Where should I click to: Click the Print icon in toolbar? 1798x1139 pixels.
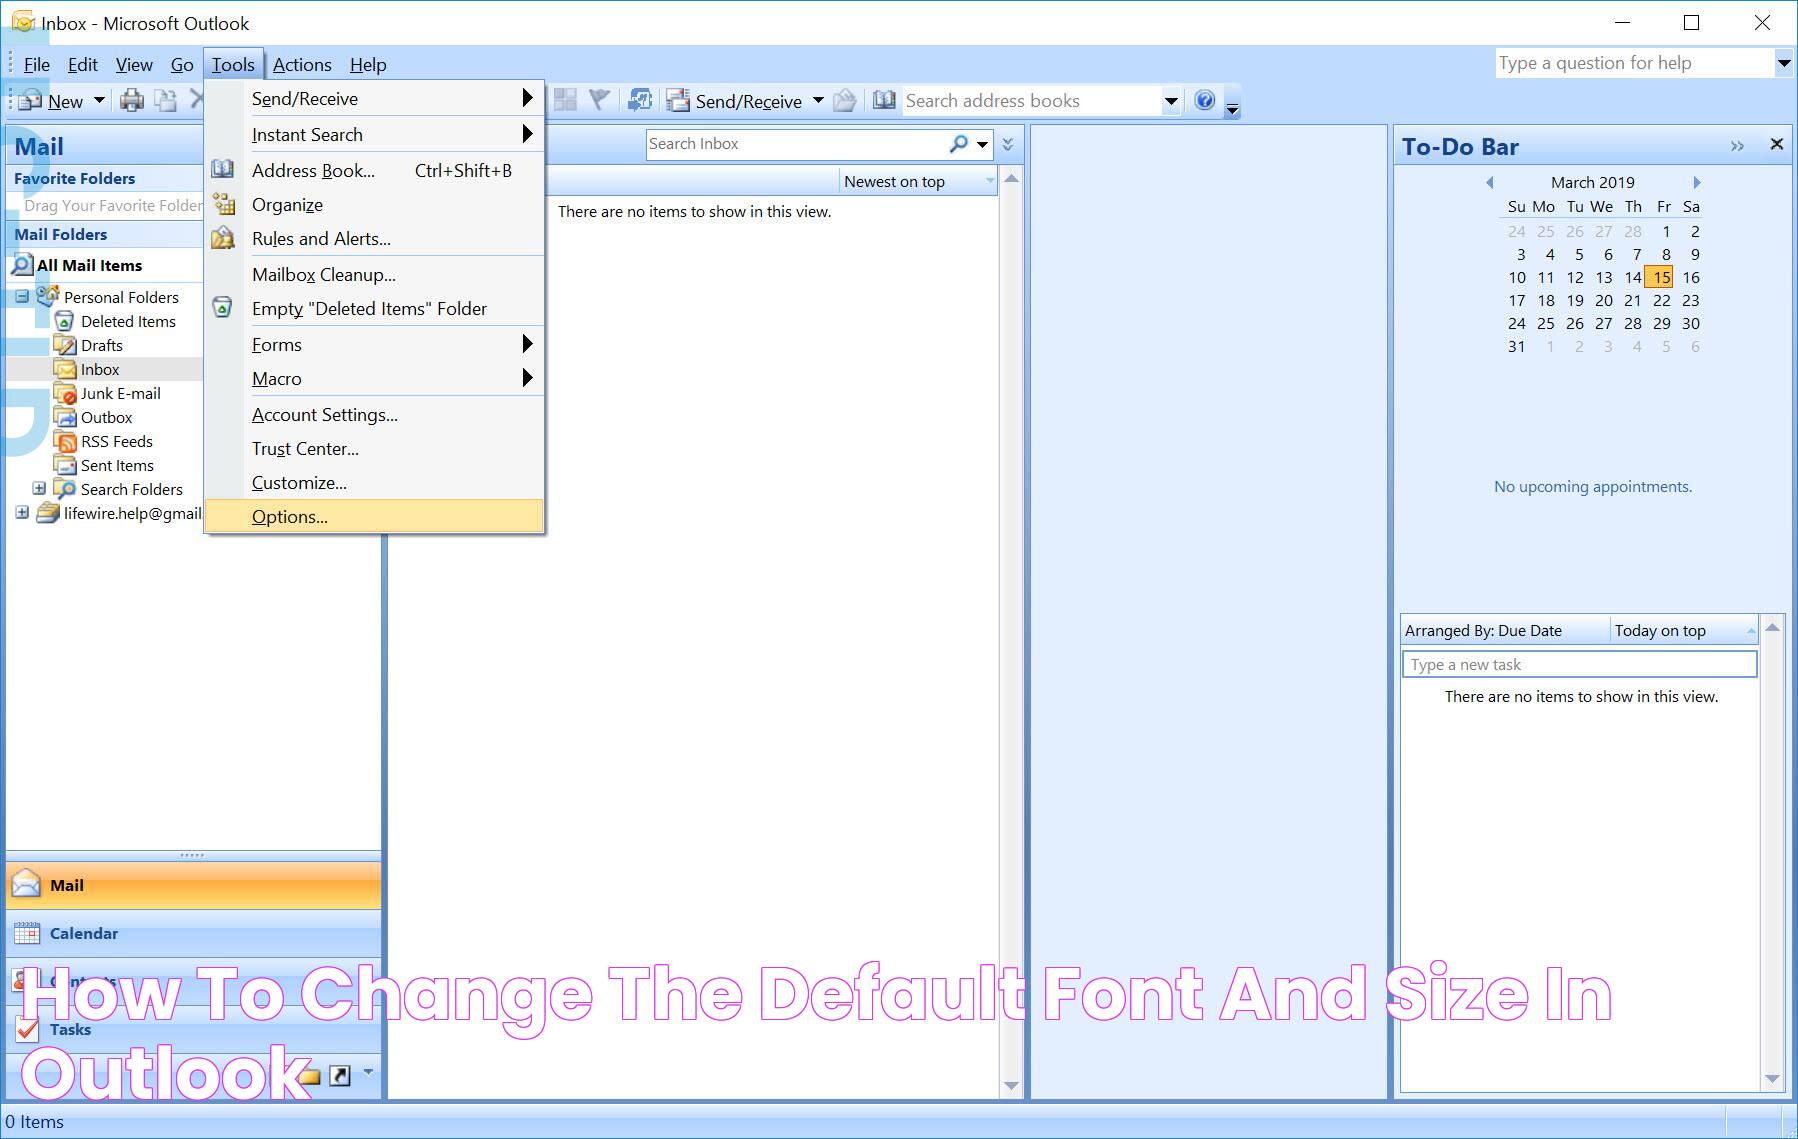tap(132, 101)
